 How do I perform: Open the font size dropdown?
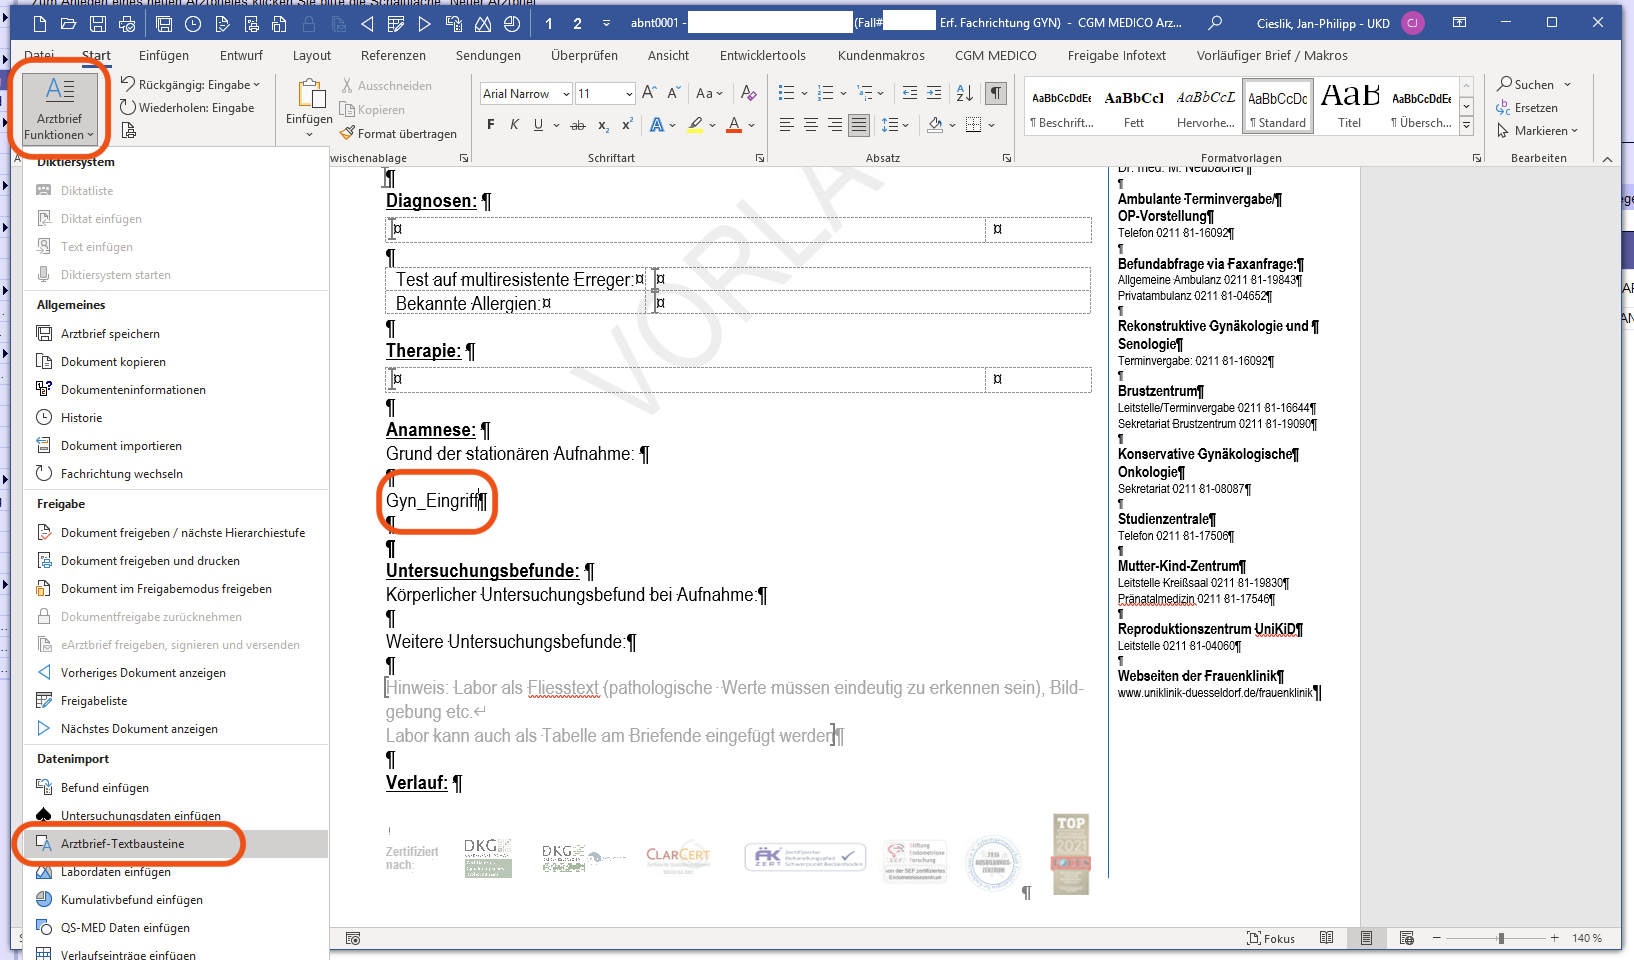pyautogui.click(x=628, y=94)
